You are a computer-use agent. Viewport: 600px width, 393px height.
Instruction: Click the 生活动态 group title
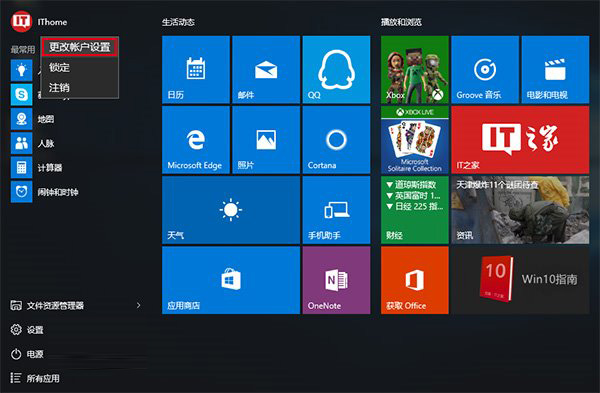(178, 22)
